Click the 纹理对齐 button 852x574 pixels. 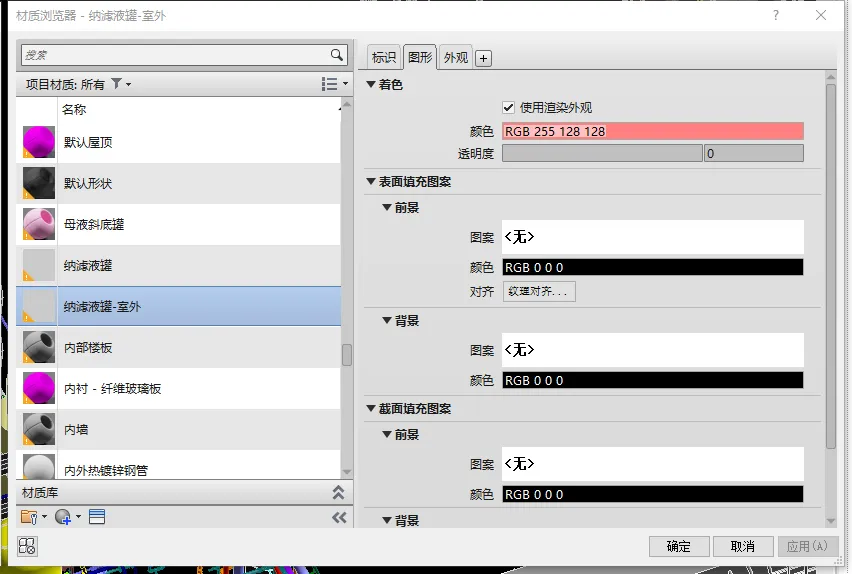[x=538, y=292]
